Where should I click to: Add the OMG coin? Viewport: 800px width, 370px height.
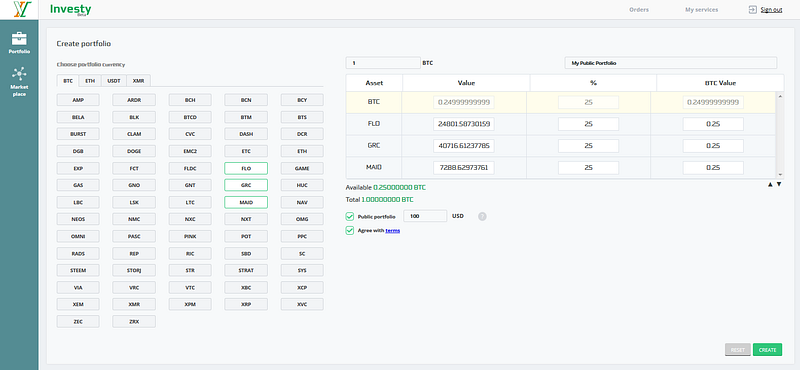(302, 219)
